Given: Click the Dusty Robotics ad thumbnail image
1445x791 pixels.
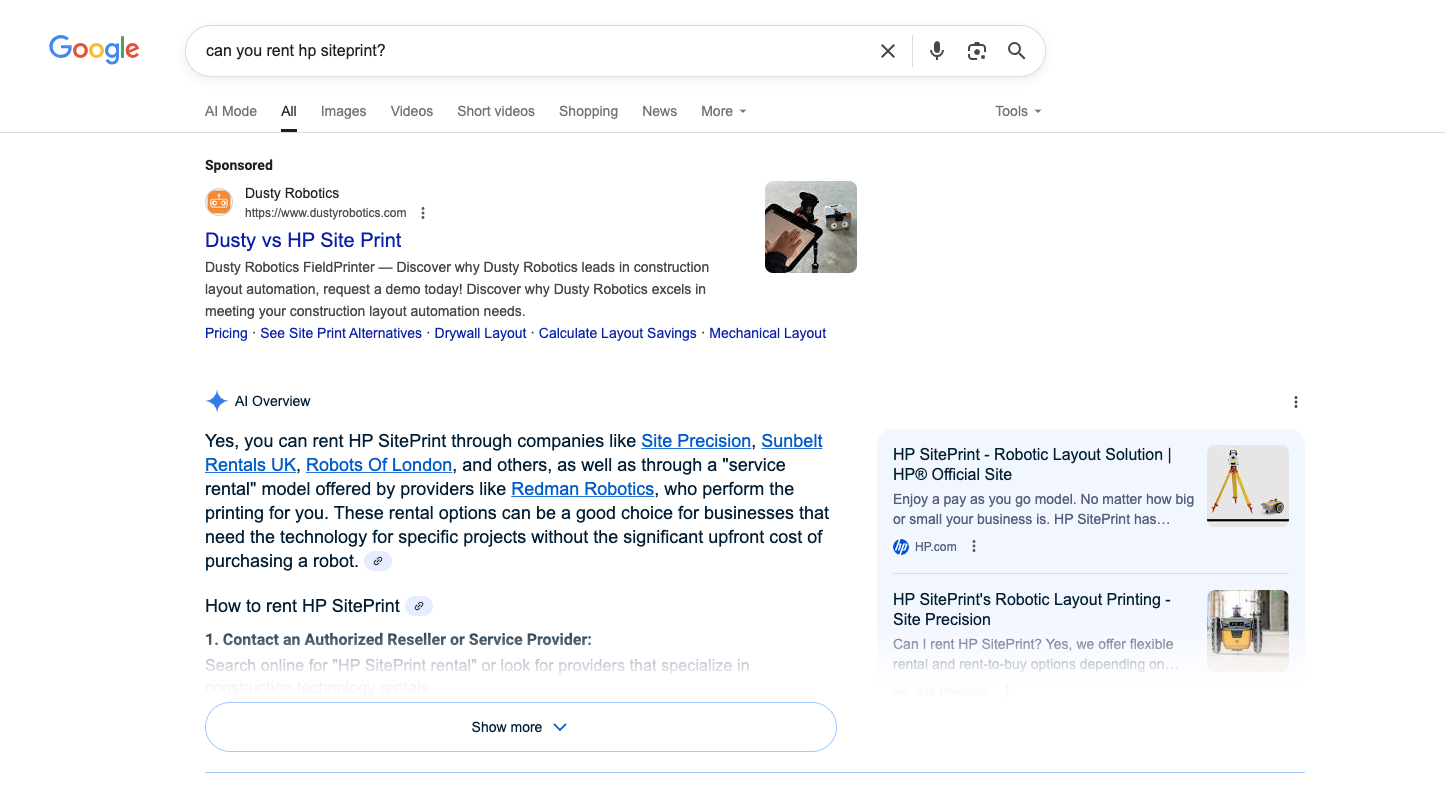Looking at the screenshot, I should tap(810, 226).
